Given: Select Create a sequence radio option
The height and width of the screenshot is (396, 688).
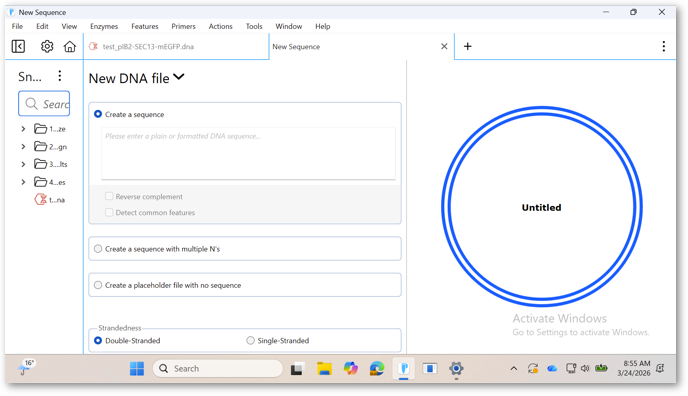Looking at the screenshot, I should coord(98,114).
